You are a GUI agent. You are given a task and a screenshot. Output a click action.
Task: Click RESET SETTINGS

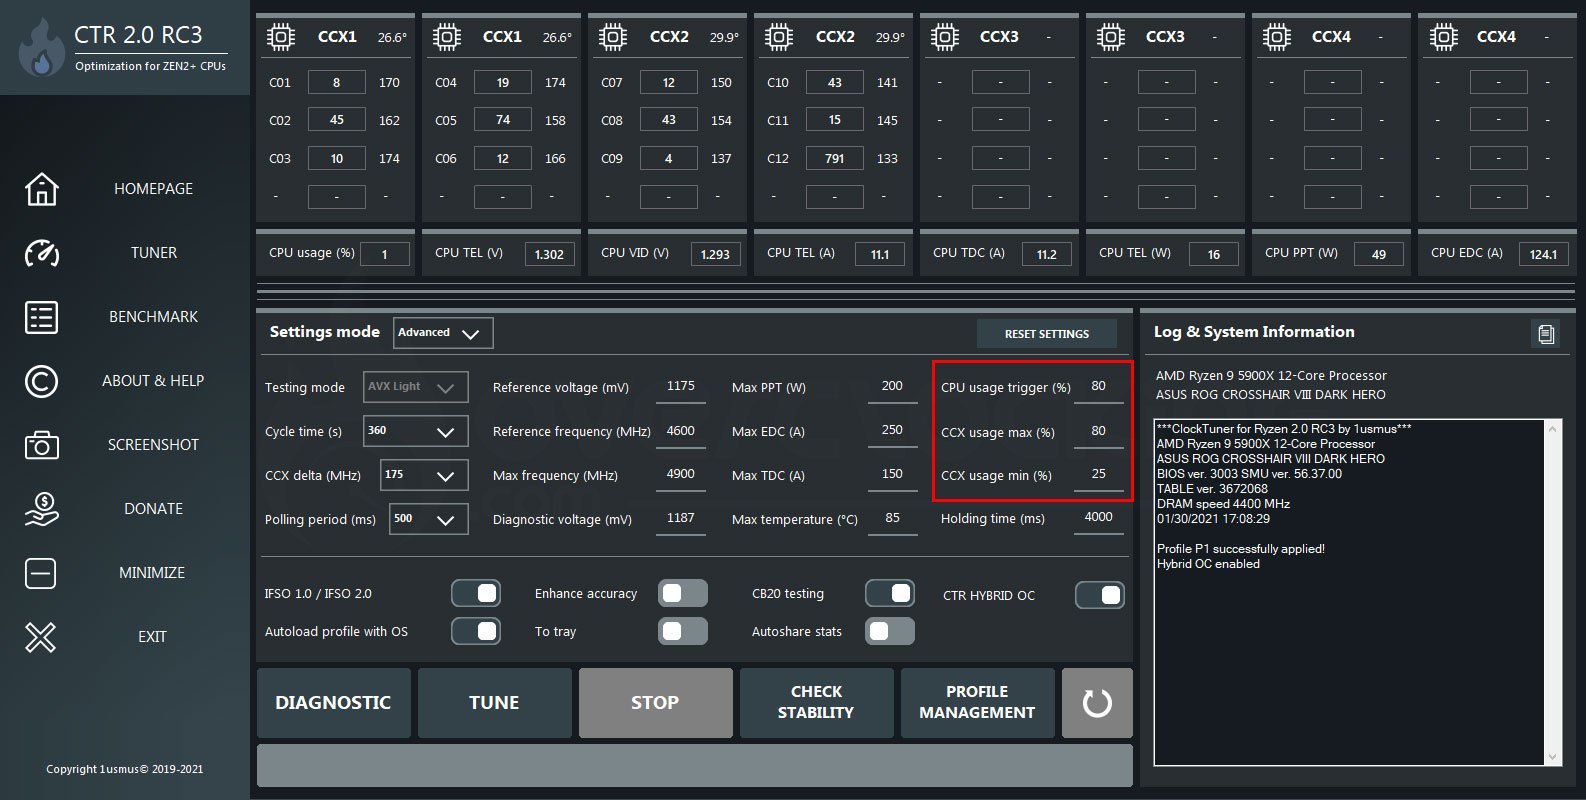point(1047,333)
